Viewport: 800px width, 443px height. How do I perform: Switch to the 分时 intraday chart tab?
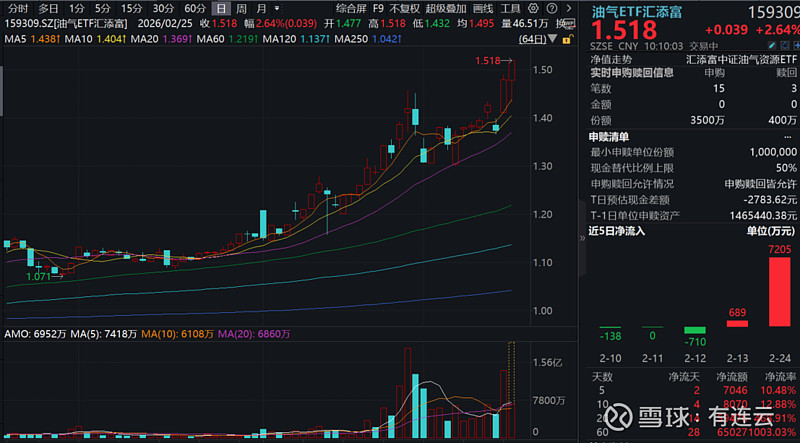point(18,8)
